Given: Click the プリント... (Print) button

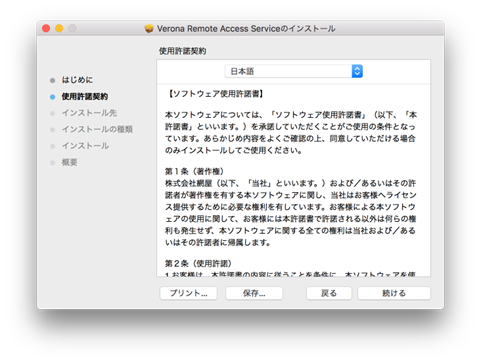Looking at the screenshot, I should pos(189,293).
